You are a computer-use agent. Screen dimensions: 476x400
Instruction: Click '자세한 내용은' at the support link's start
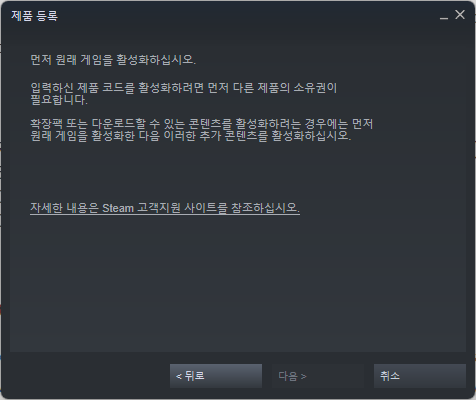(64, 208)
